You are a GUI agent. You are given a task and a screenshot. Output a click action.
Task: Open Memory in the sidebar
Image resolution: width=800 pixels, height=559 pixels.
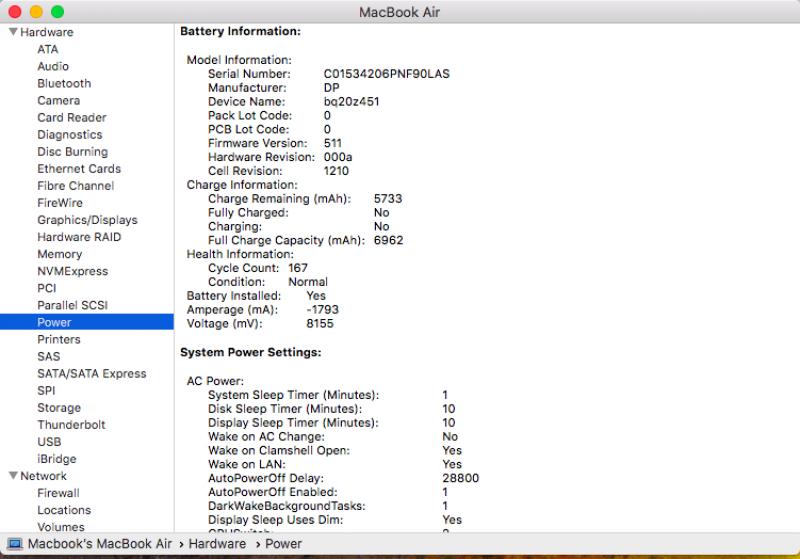pos(59,254)
